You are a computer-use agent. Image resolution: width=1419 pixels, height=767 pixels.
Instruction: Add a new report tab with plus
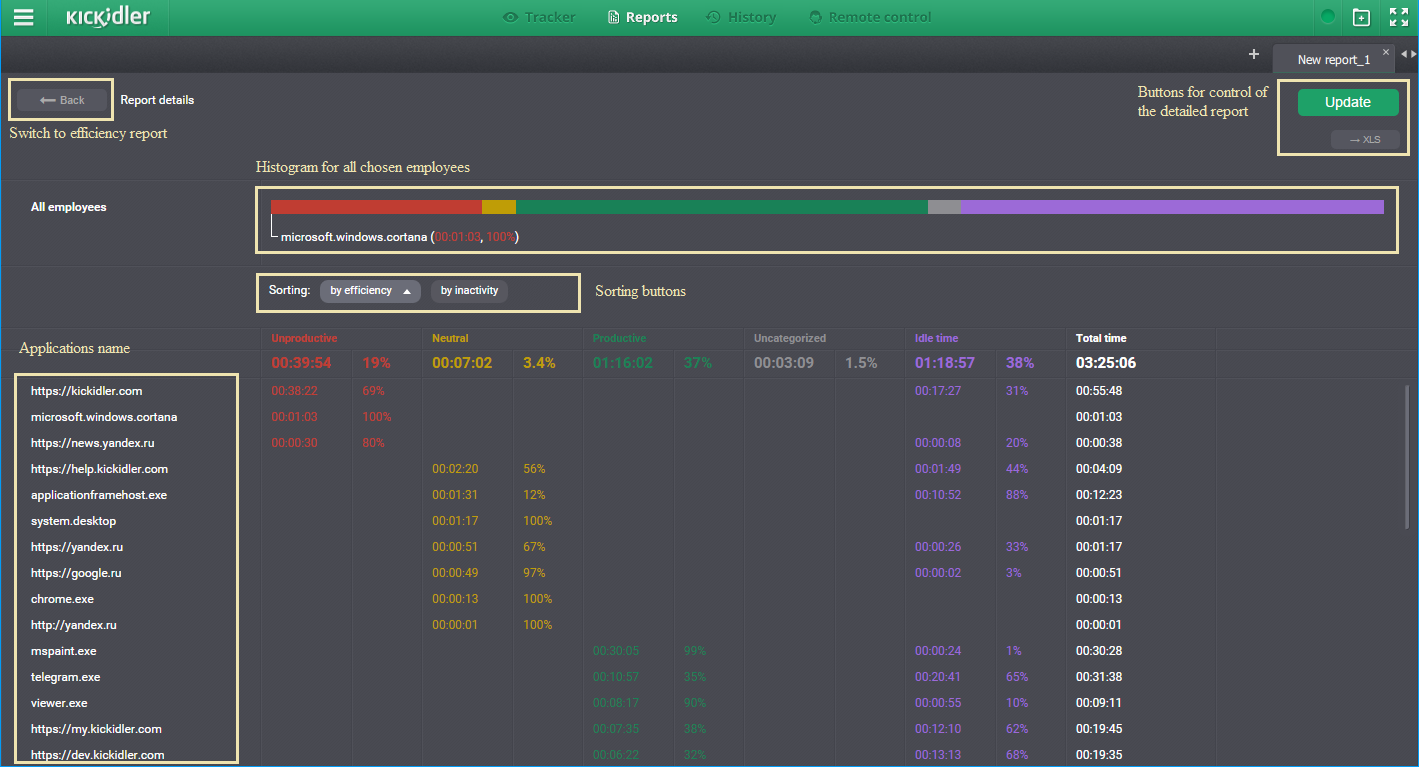point(1254,54)
